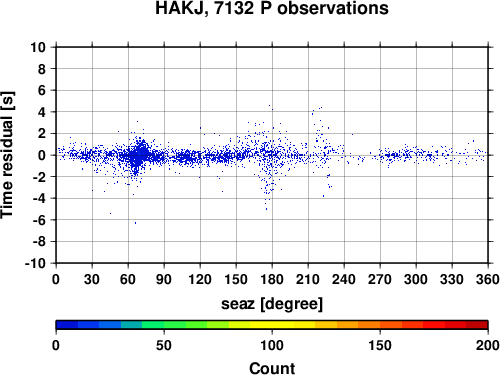Click the 200 label under the colorbar
Image resolution: width=500 pixels, height=375 pixels.
point(488,345)
